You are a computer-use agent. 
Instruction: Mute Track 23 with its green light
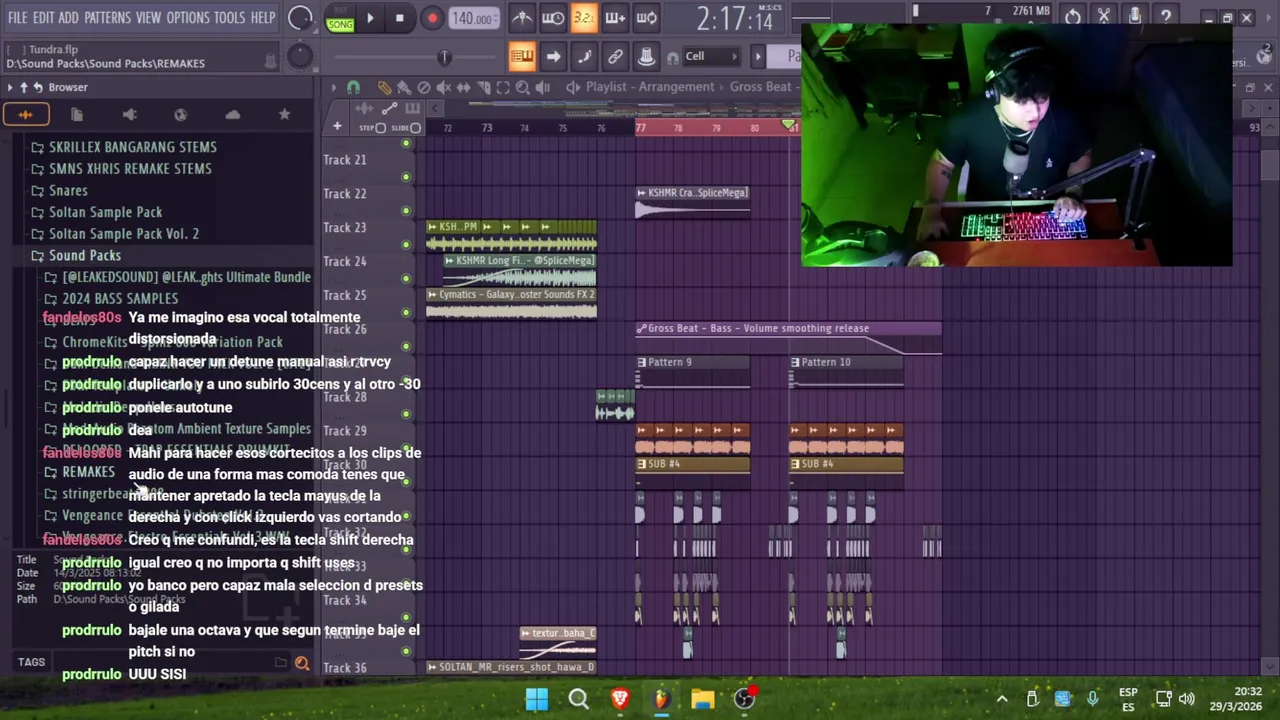pyautogui.click(x=406, y=244)
